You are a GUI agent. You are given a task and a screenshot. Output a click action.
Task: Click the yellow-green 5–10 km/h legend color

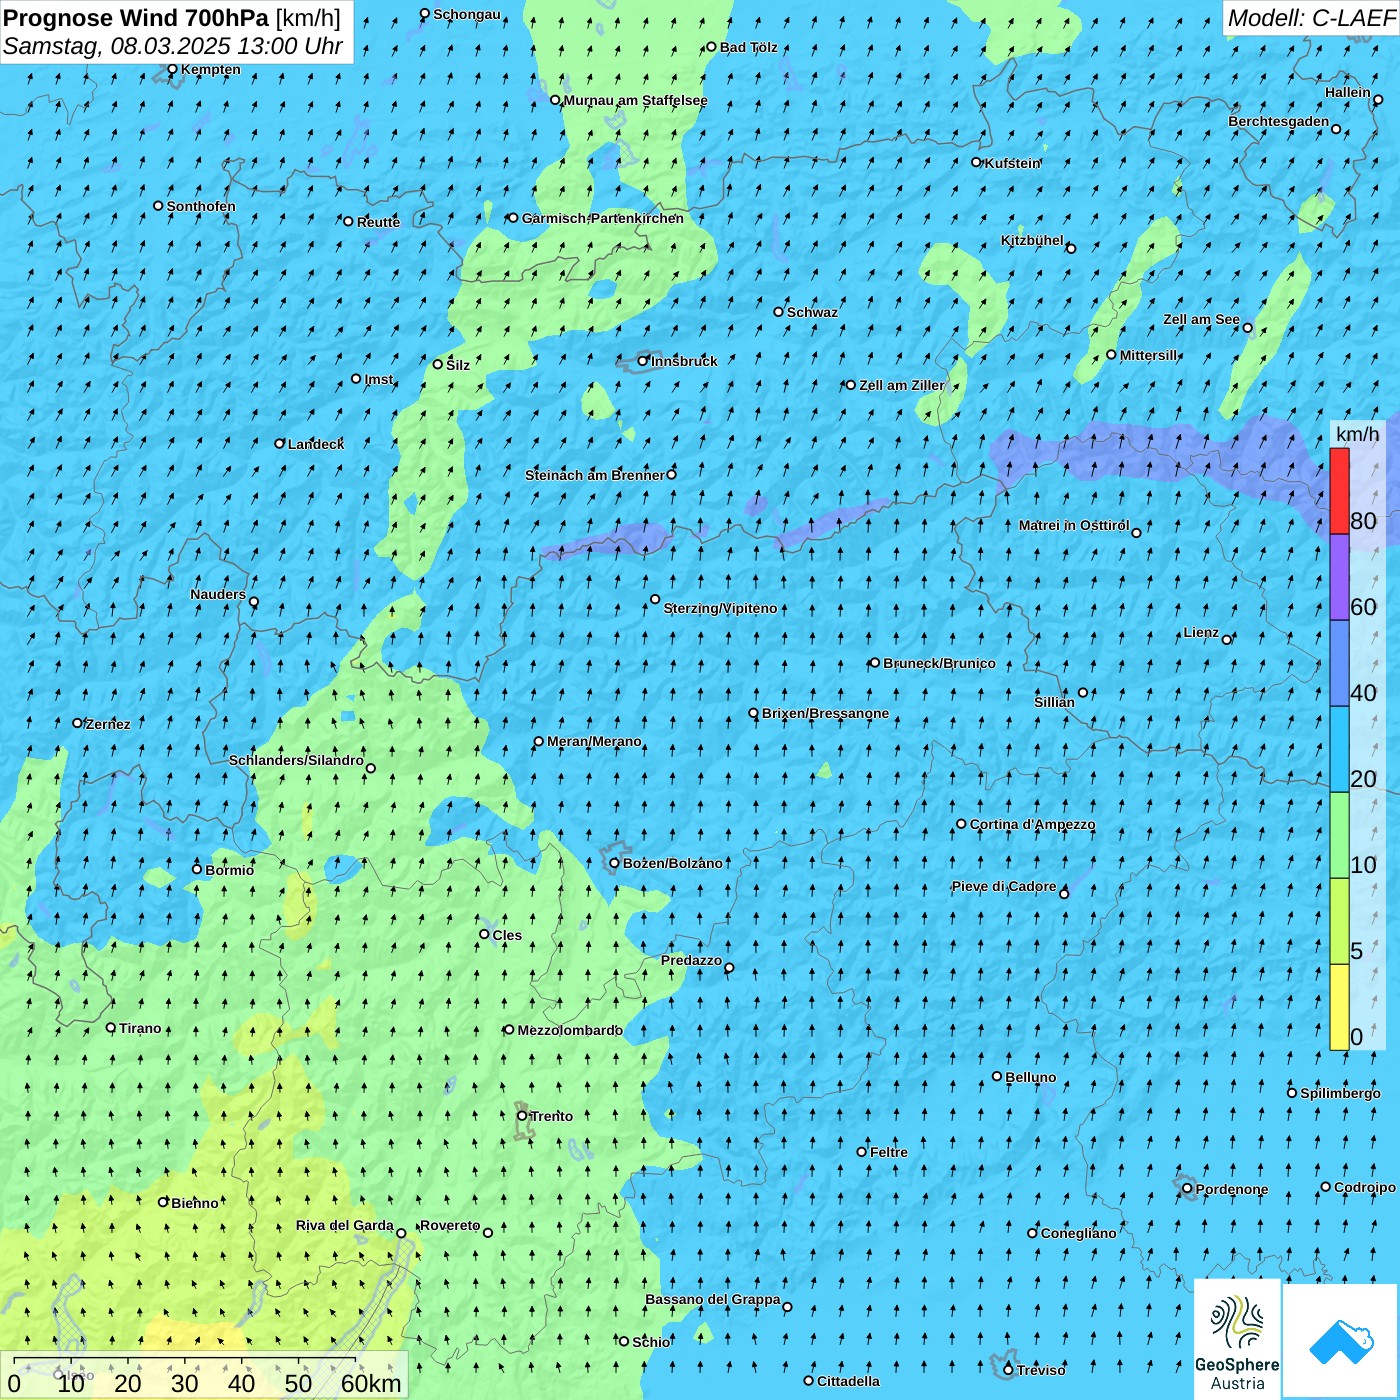point(1339,922)
